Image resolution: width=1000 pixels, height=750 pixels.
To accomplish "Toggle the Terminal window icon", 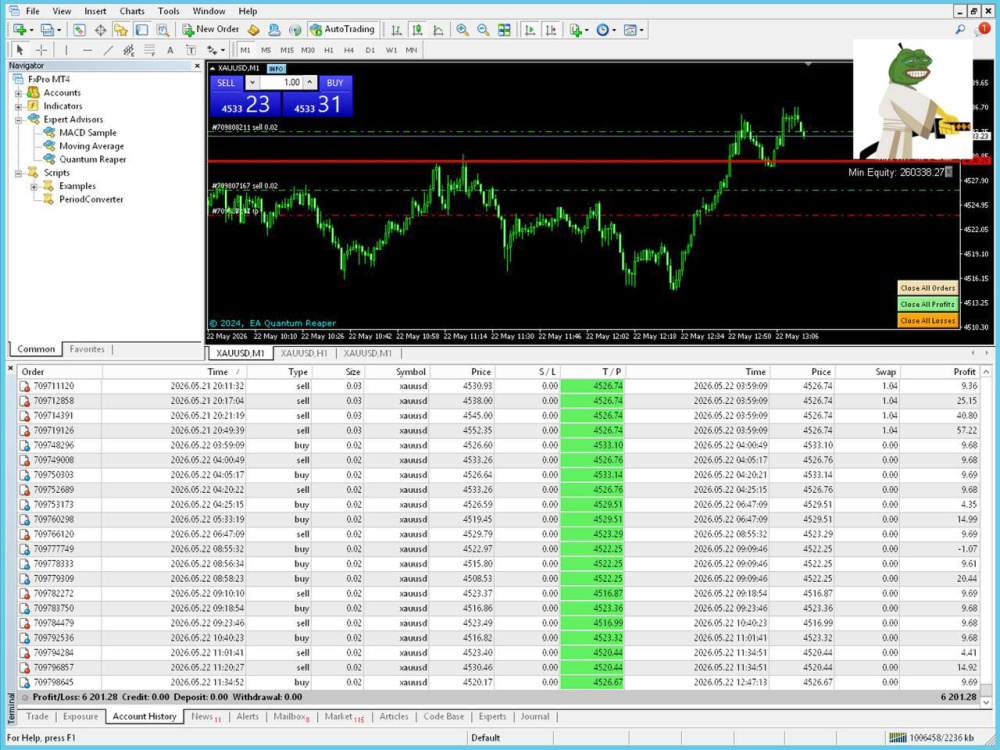I will pos(142,29).
